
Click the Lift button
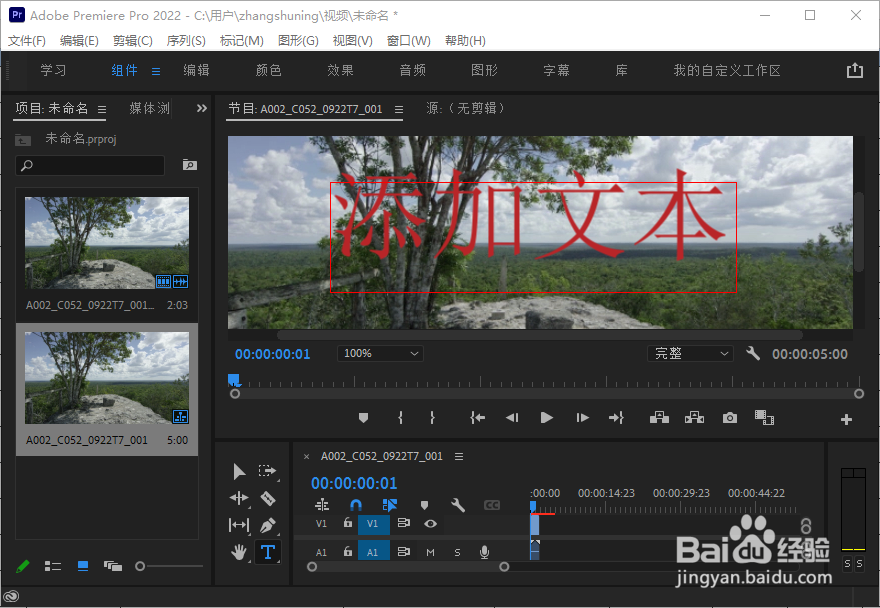659,418
